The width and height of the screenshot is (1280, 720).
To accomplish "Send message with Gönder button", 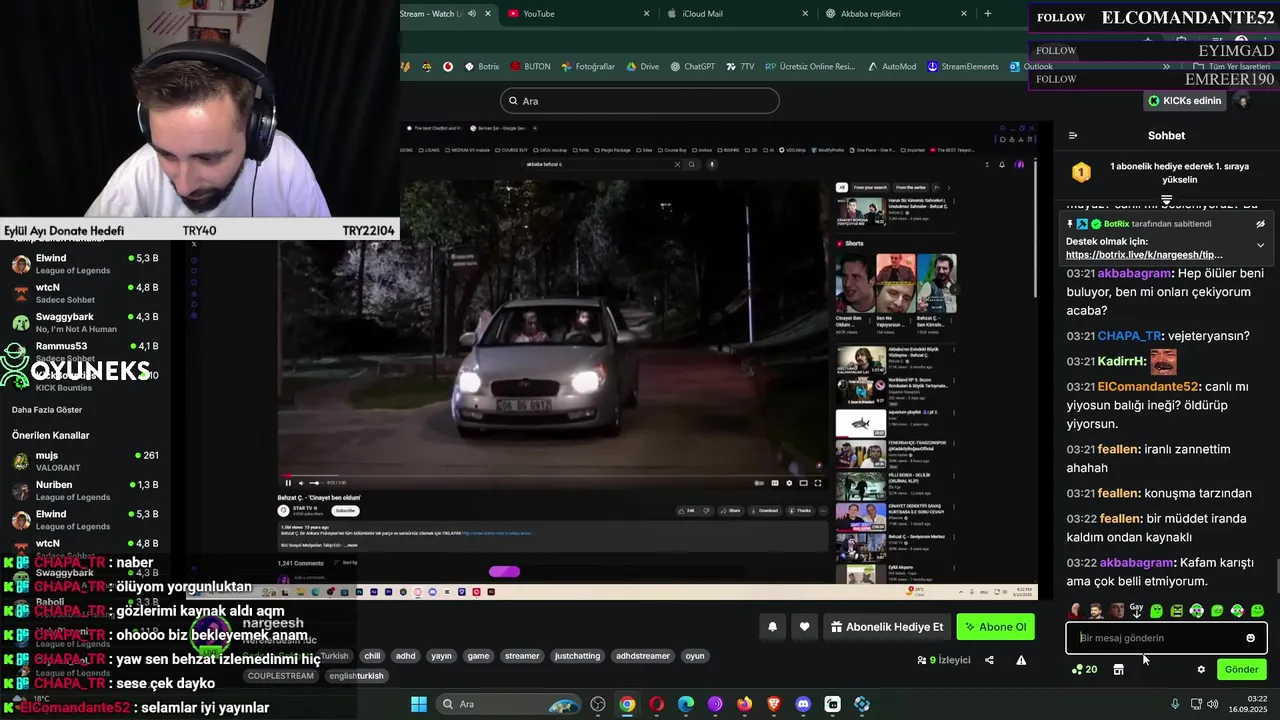I will coord(1241,669).
